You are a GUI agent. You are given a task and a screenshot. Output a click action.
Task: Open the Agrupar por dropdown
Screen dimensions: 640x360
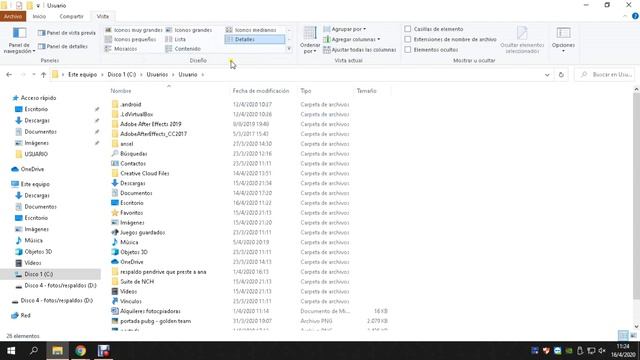(345, 29)
